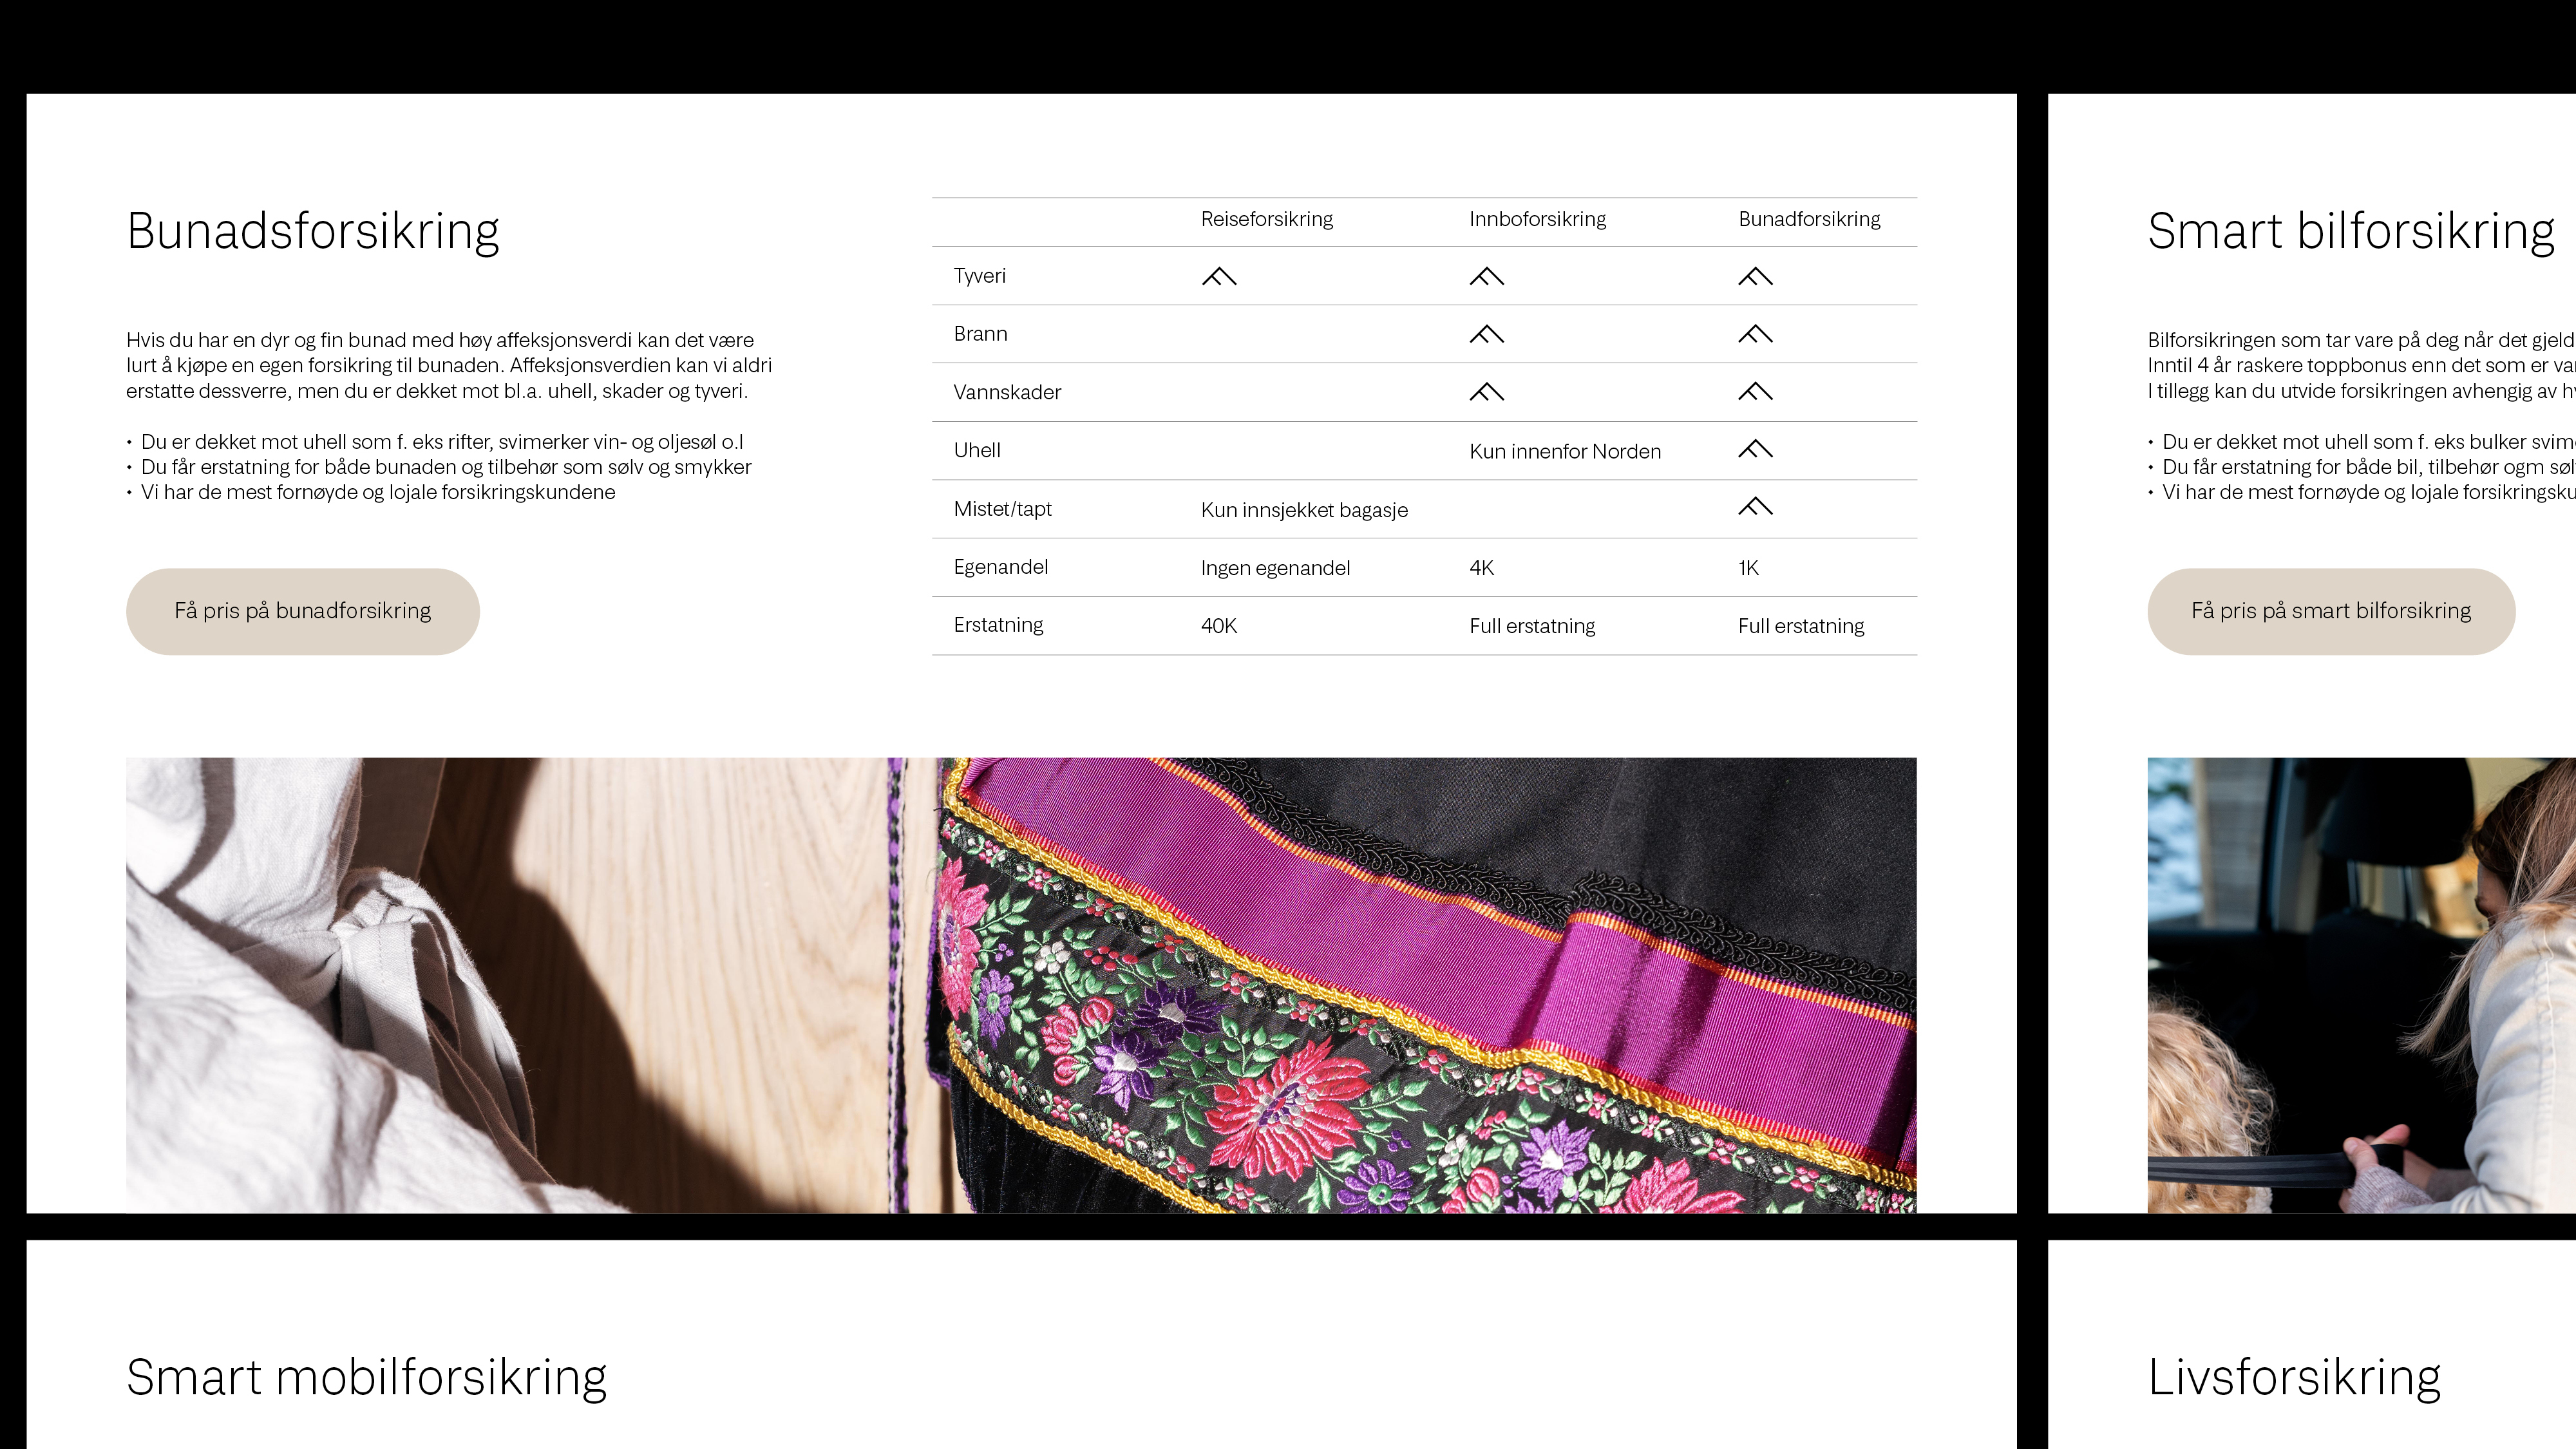Click the Uhell icon under Bunadforsikring
2576x1449 pixels.
(1755, 449)
